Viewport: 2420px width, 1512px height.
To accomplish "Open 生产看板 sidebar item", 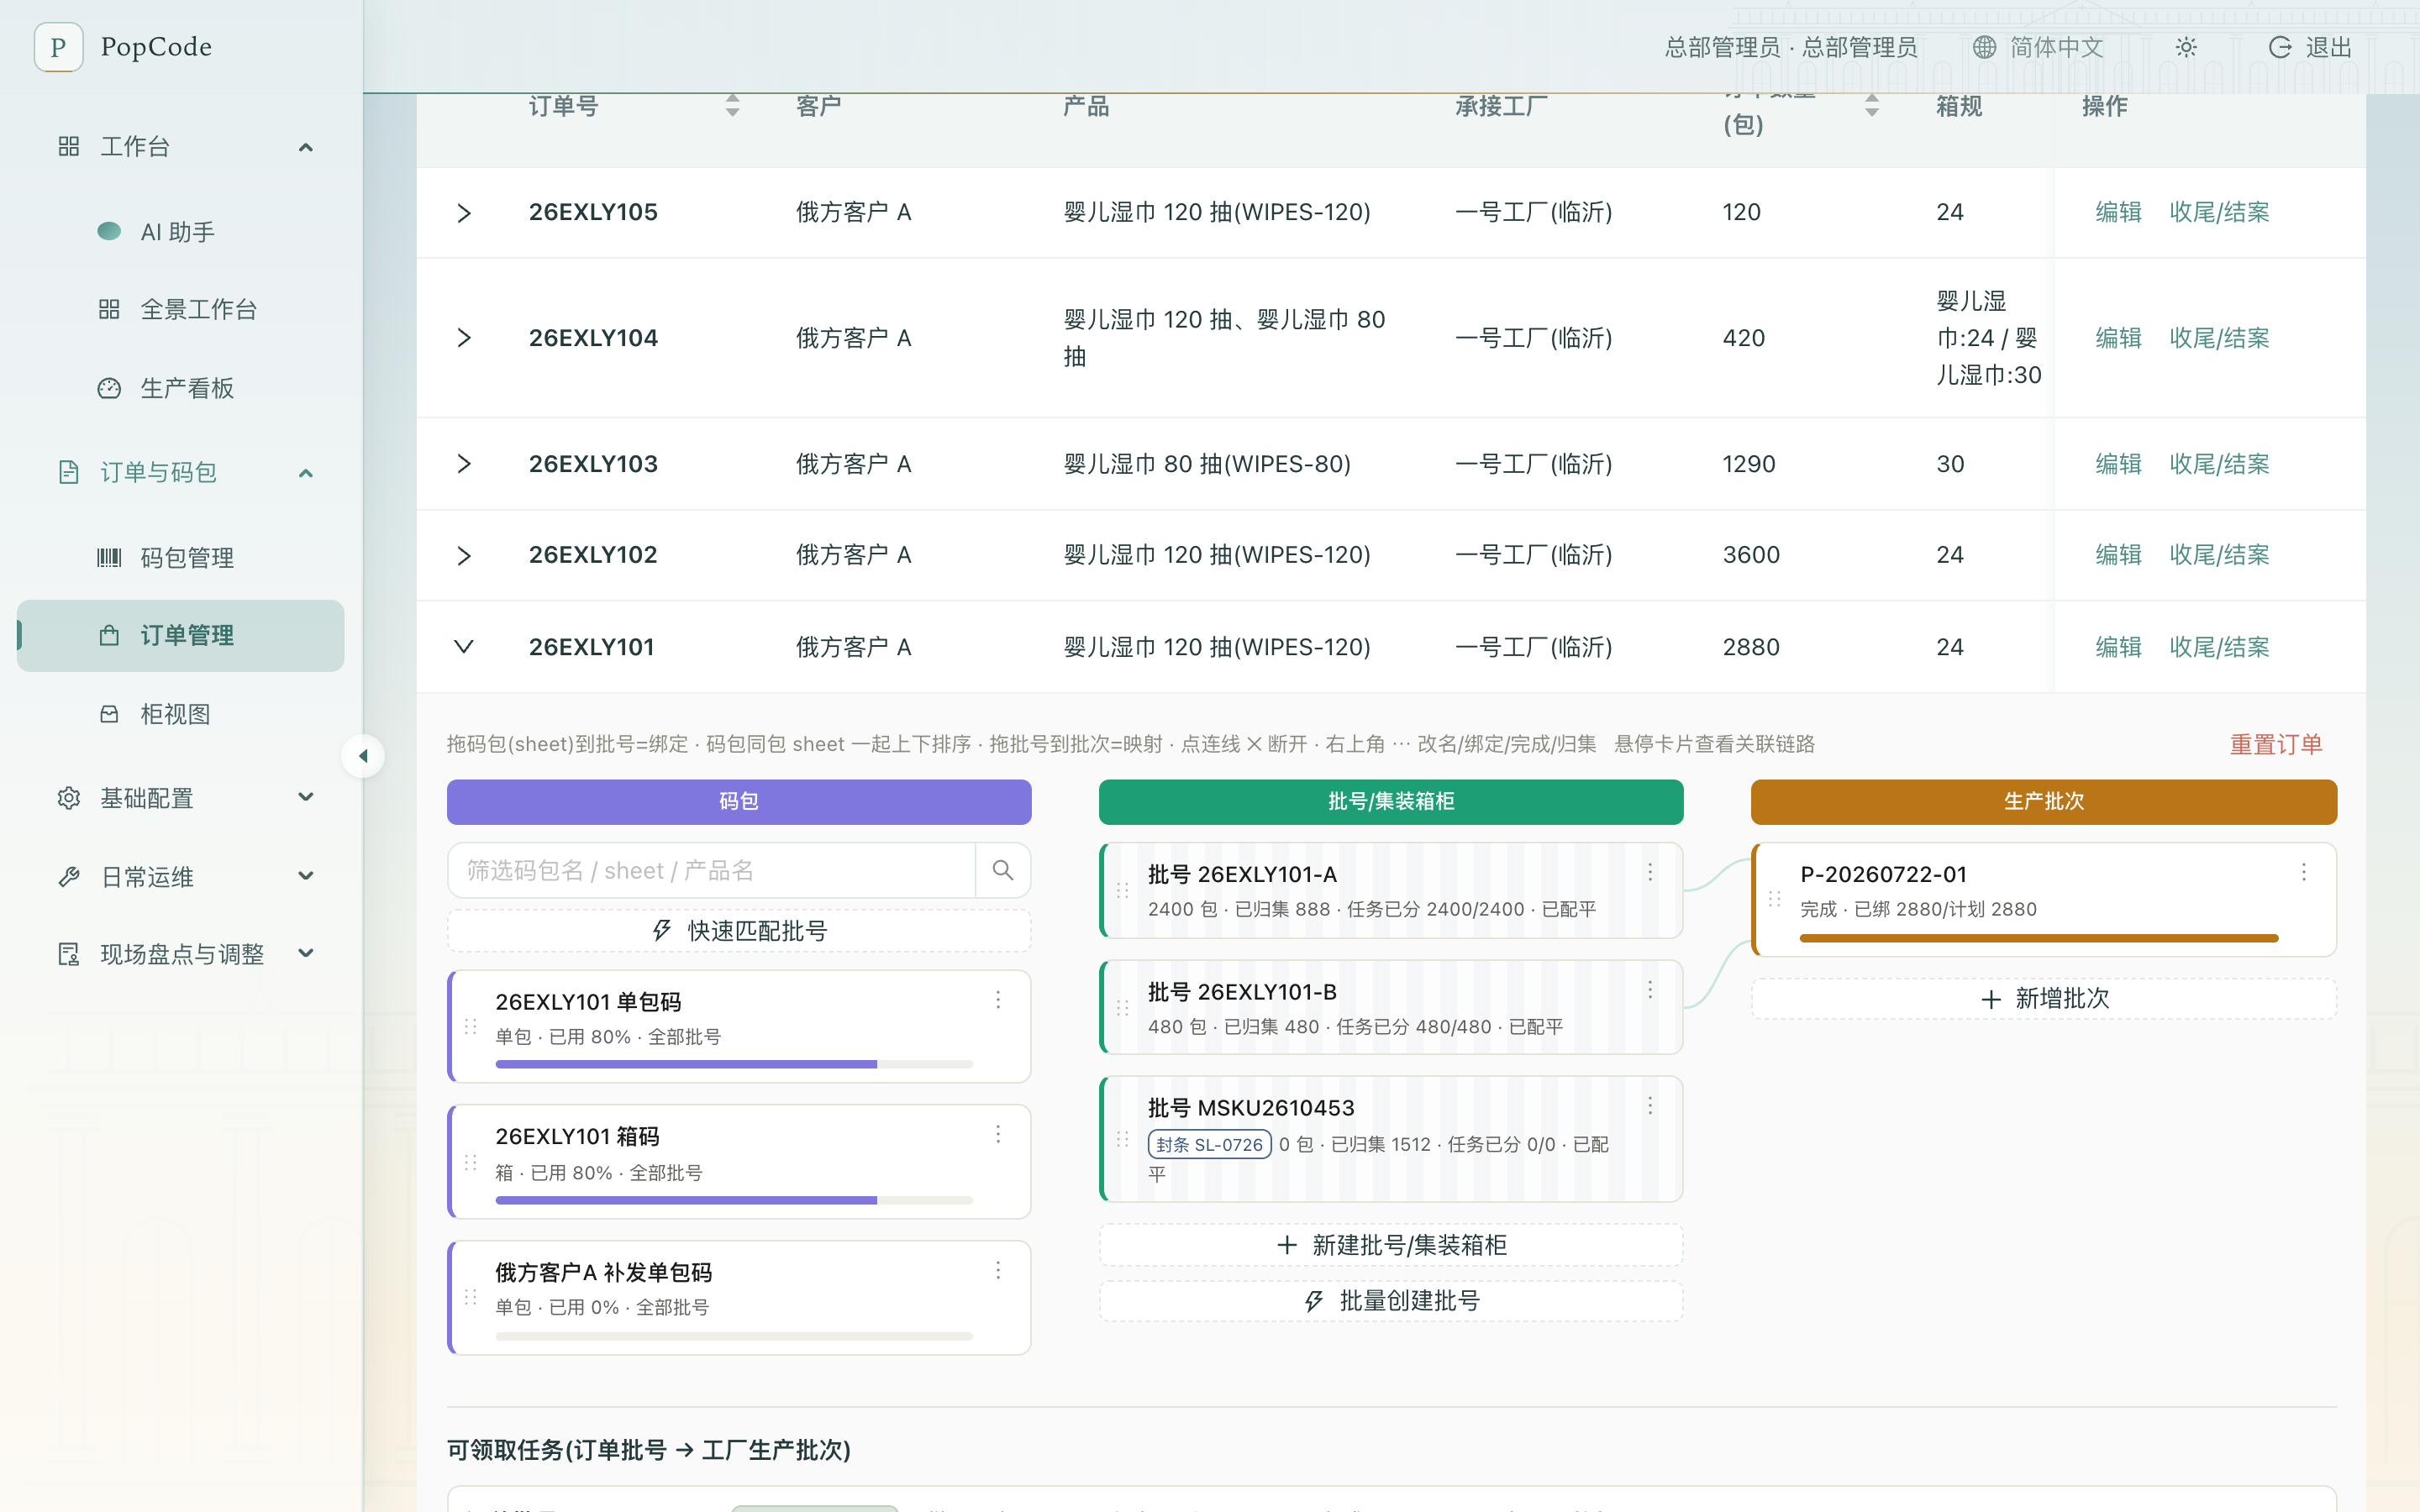I will 180,388.
